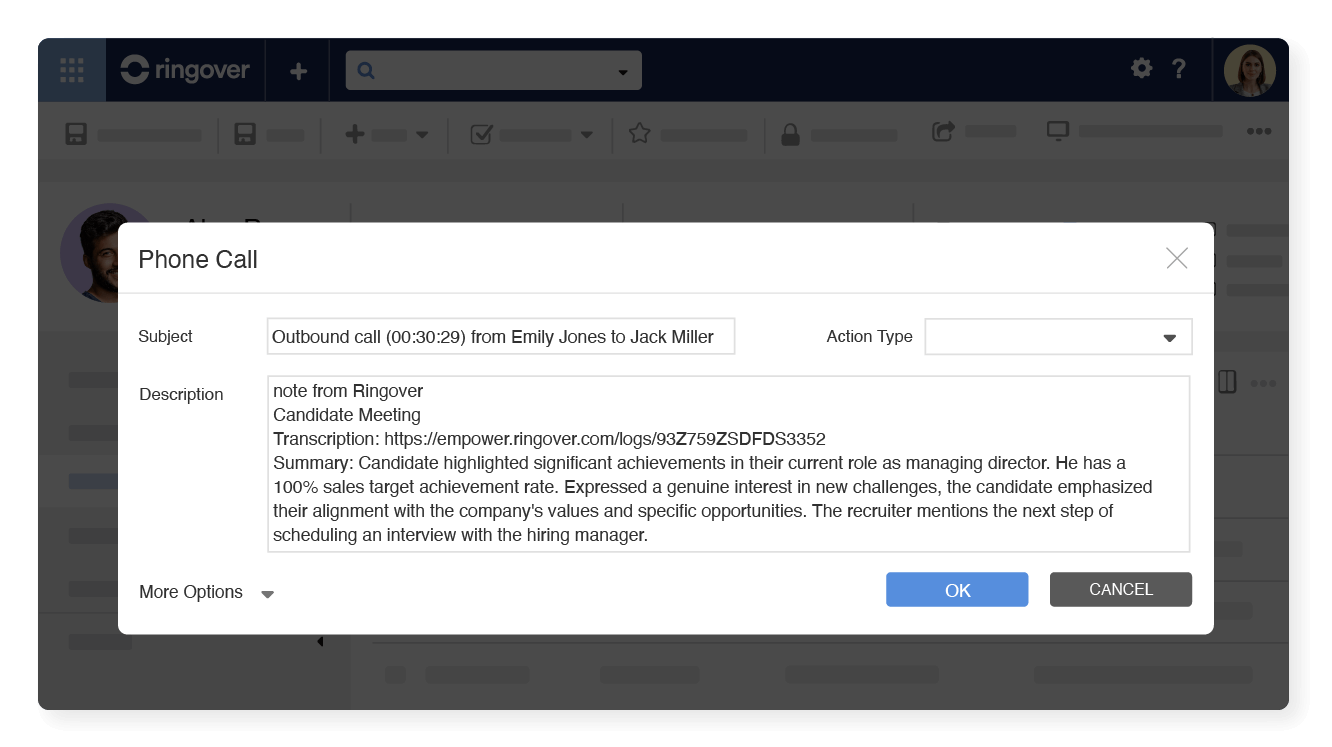Screen dimensions: 1332x747
Task: Open the apps grid icon
Action: pos(71,69)
